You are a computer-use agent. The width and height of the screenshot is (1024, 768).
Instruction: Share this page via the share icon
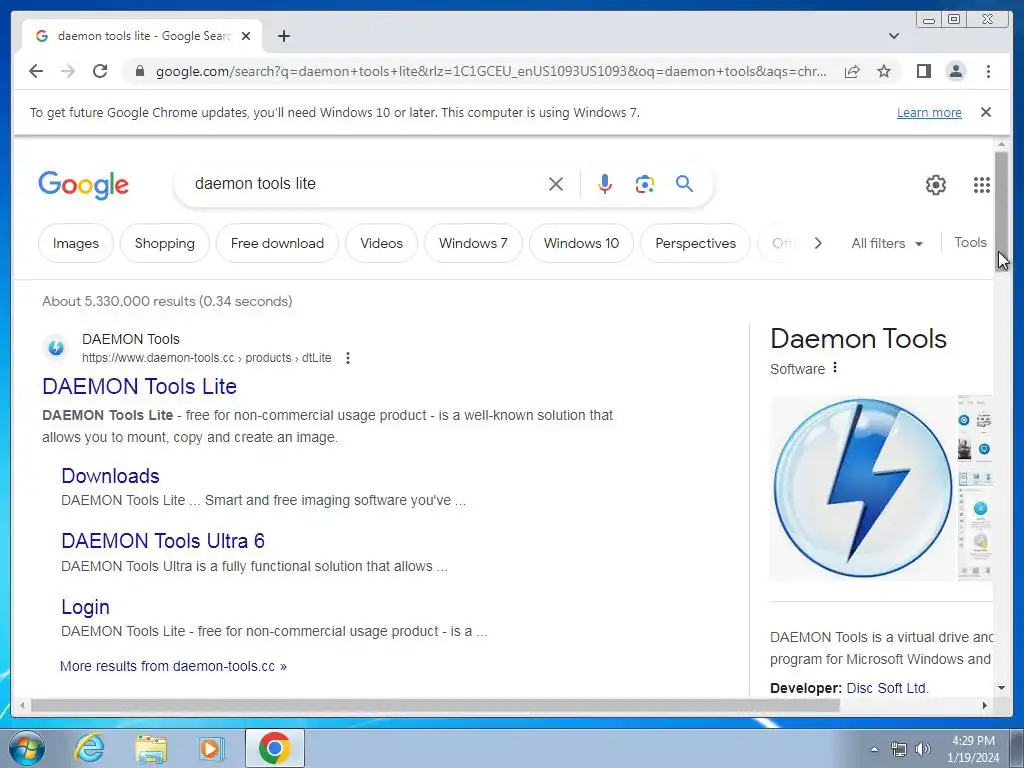coord(852,71)
